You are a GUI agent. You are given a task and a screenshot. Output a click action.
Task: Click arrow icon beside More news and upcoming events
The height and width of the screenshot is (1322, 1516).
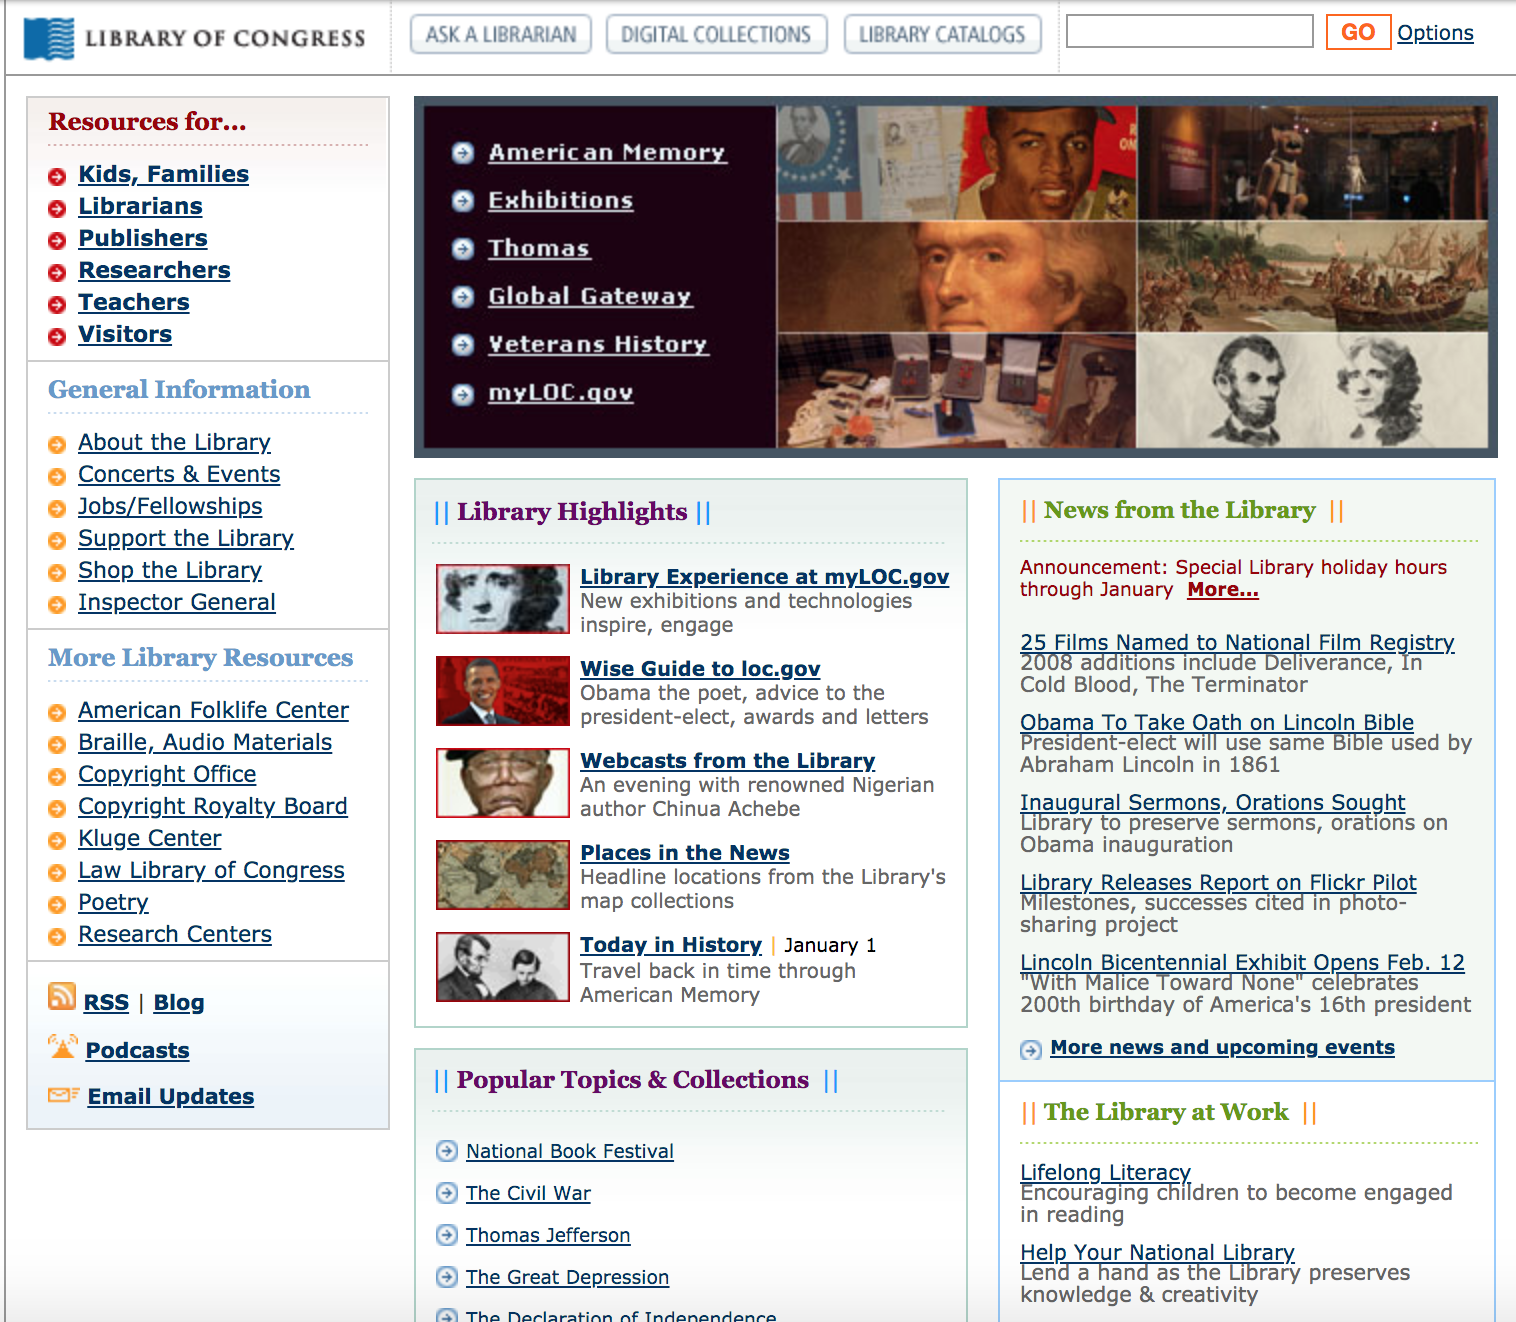pos(1031,1050)
